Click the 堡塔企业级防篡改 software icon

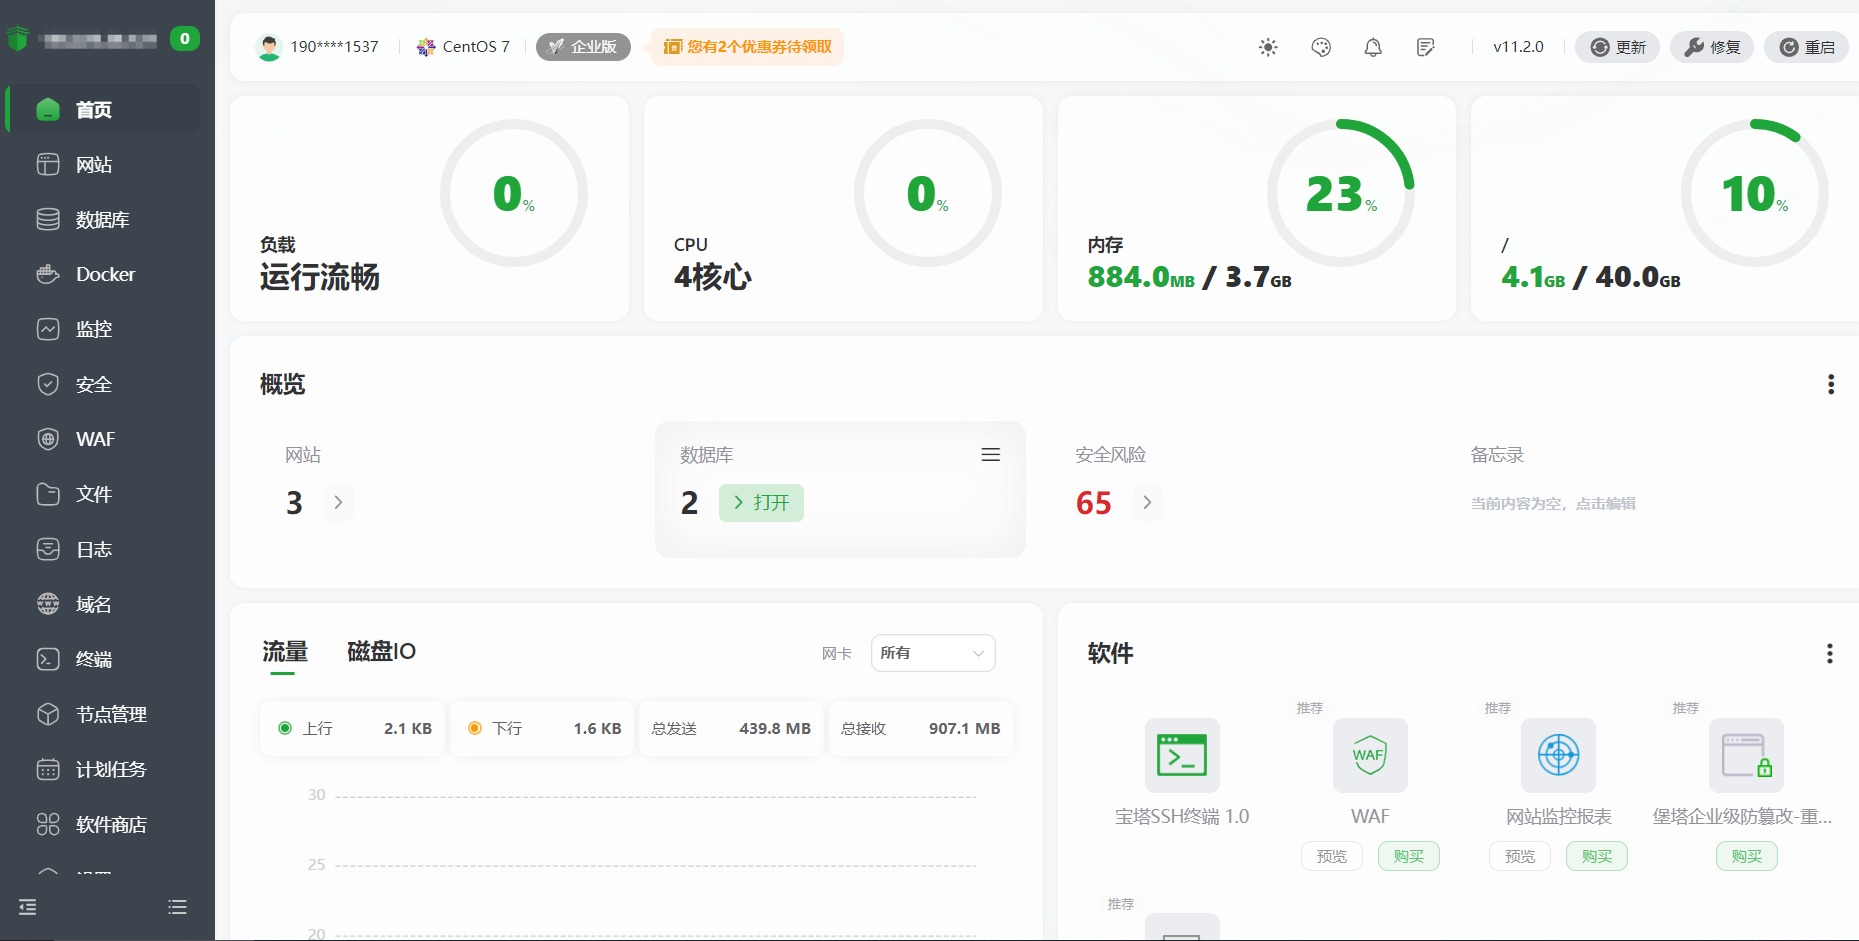pos(1745,756)
